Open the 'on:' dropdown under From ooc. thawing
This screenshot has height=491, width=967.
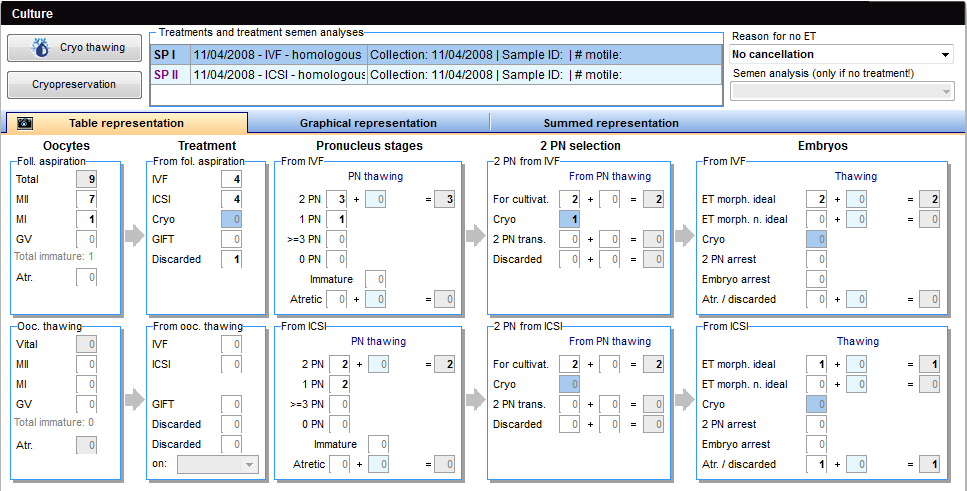(x=218, y=464)
